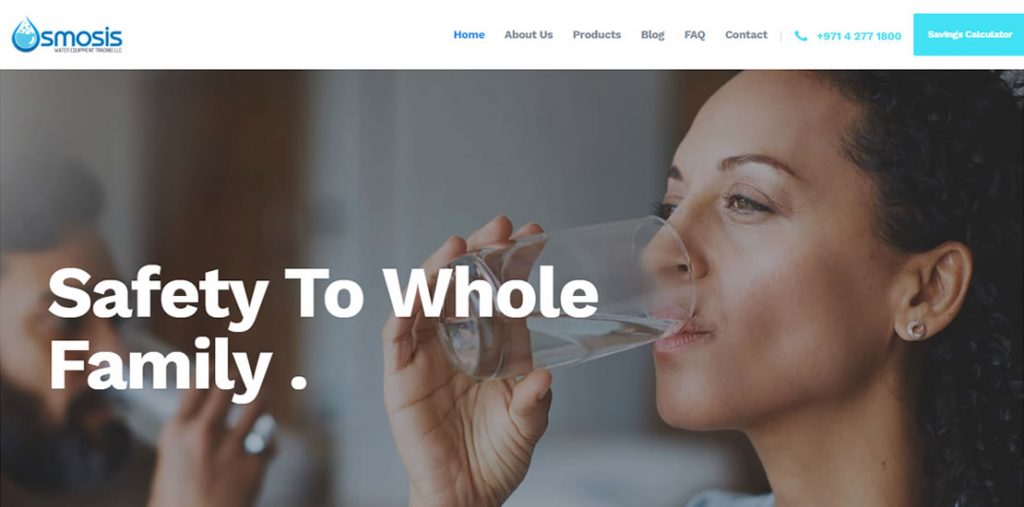Call the +971 4 277 1800 number link

pos(859,36)
